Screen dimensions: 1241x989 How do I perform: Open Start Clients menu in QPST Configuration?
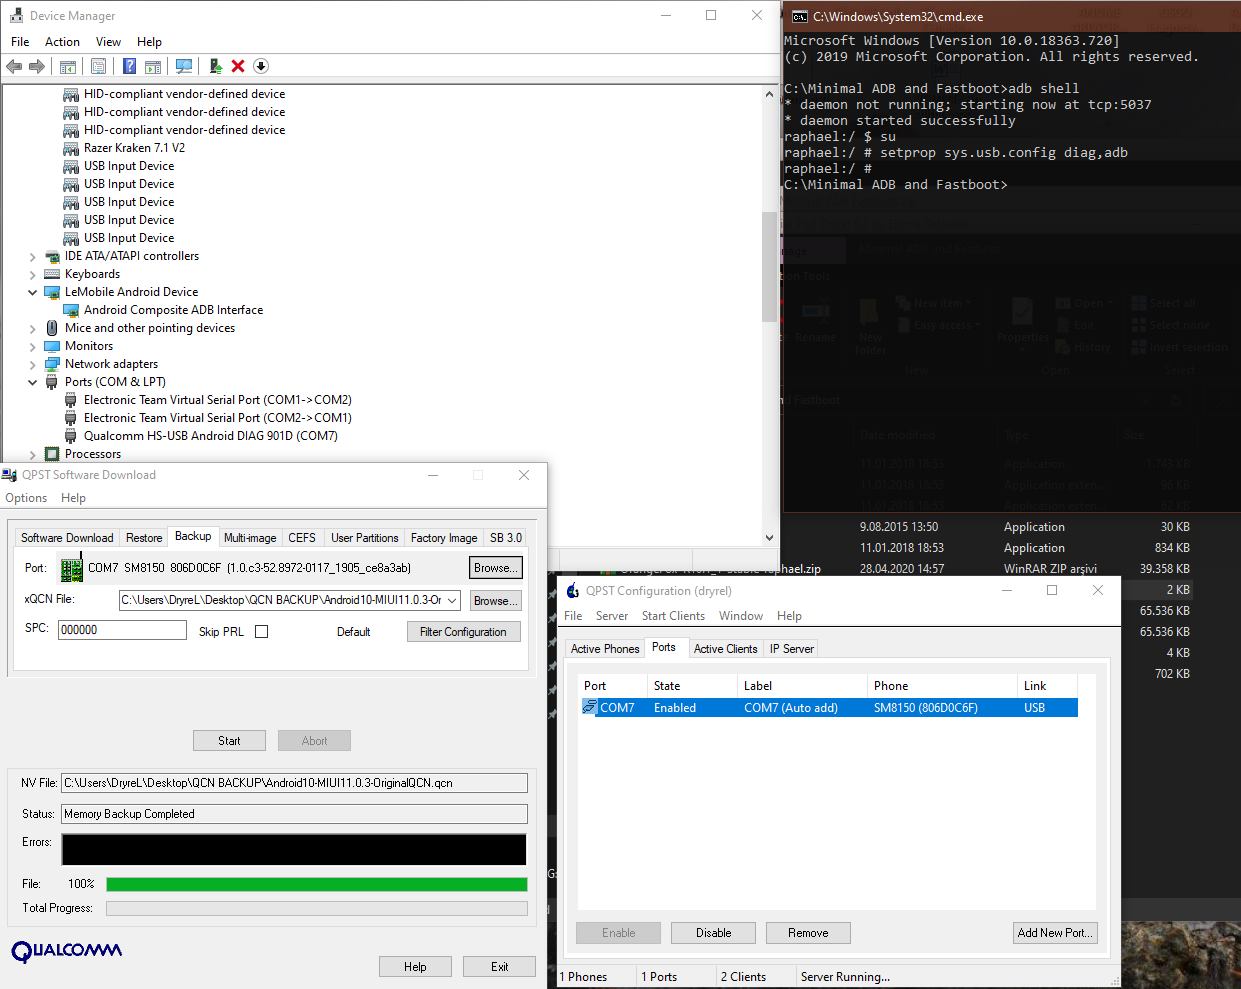(x=673, y=616)
